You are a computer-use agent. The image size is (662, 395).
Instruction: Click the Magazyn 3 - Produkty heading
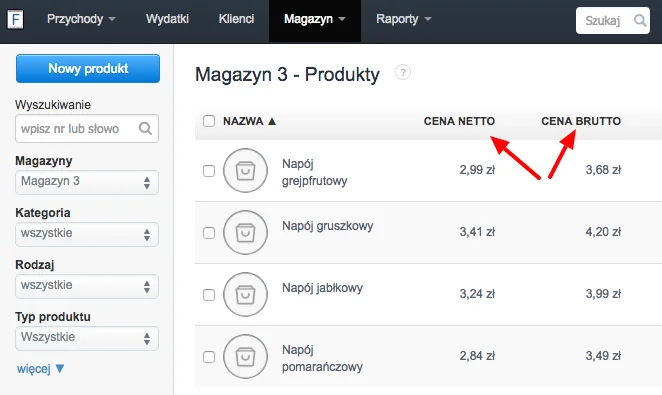point(287,75)
